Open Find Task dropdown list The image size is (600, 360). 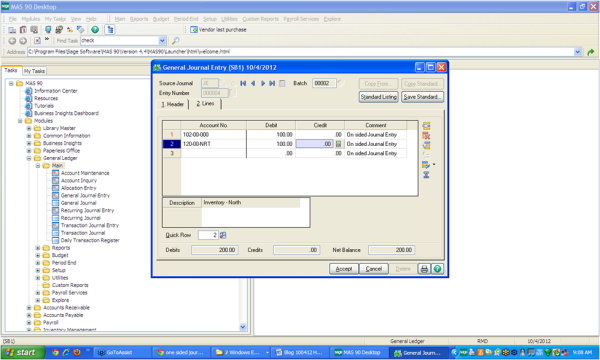162,41
